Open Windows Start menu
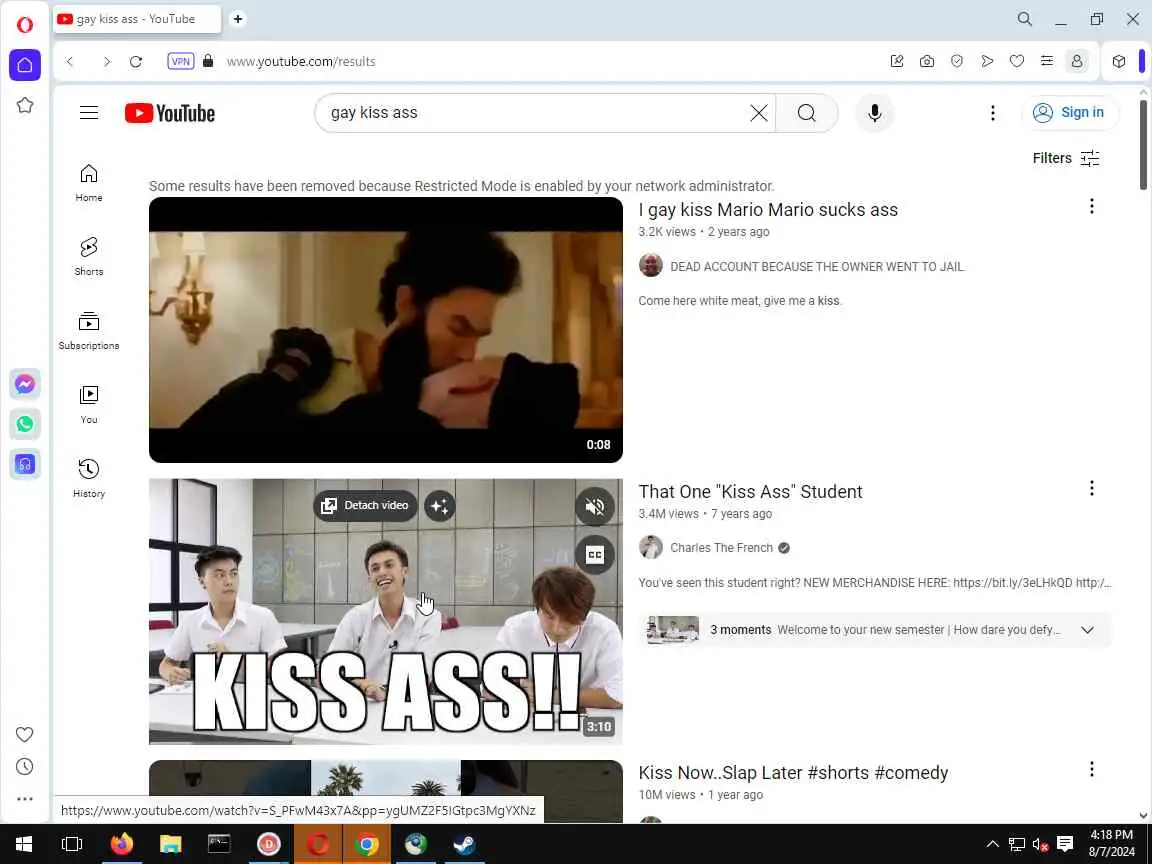The image size is (1152, 864). coord(24,844)
